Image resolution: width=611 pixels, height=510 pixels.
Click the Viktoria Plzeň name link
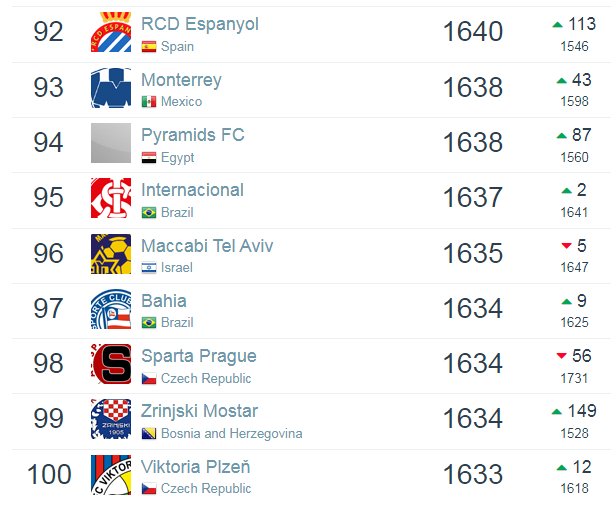195,467
